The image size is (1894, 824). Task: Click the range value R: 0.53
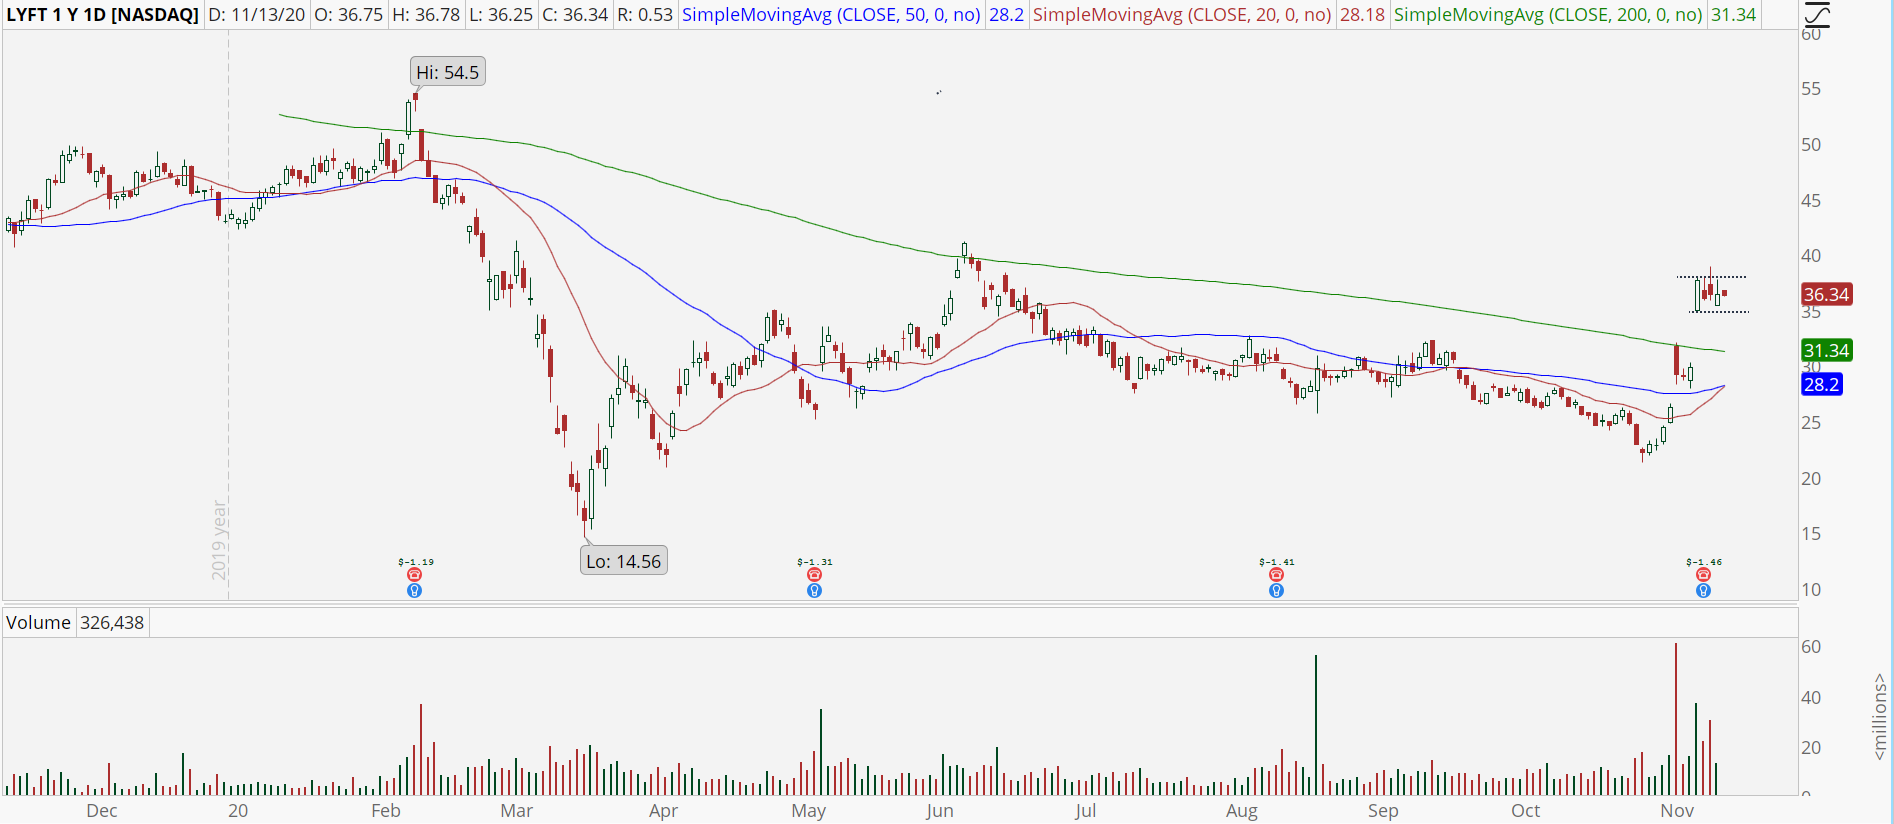(645, 15)
